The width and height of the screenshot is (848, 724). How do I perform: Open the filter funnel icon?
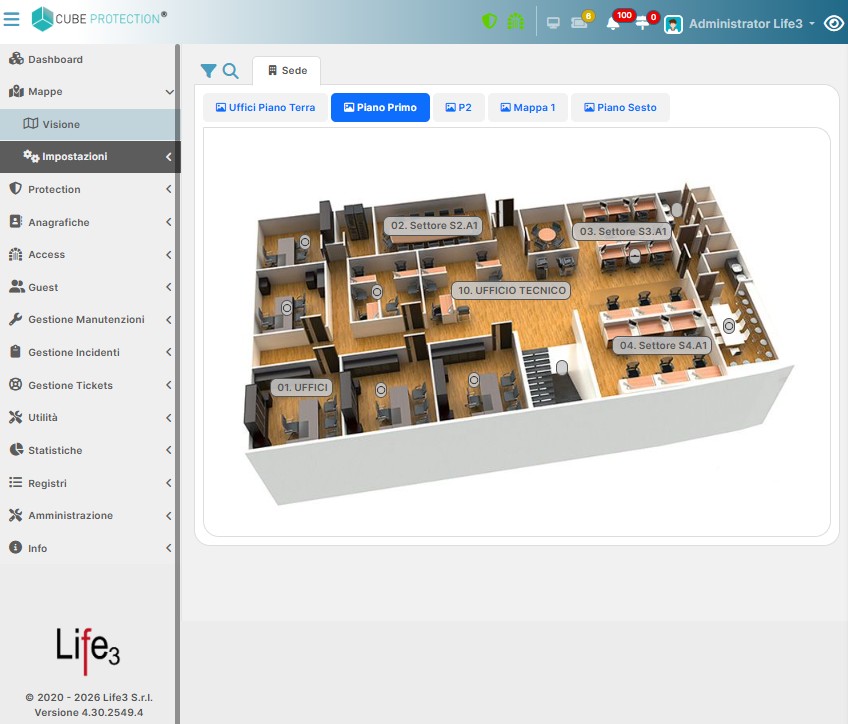pos(208,71)
